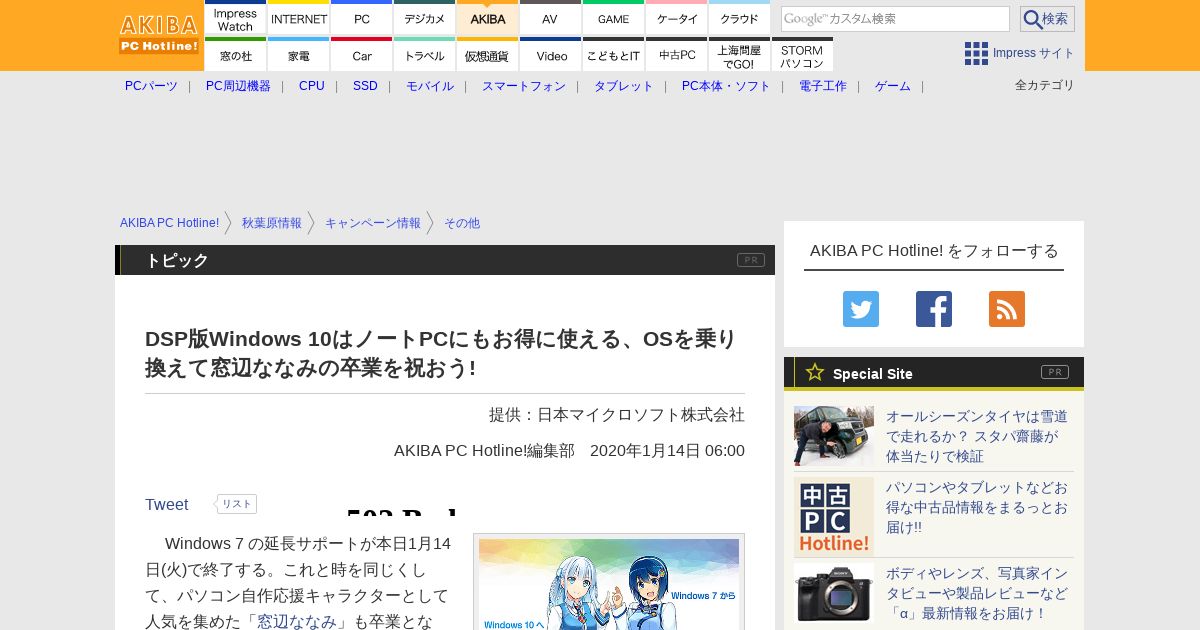This screenshot has width=1200, height=630.
Task: Open the STORM パソコン tab
Action: 802,55
